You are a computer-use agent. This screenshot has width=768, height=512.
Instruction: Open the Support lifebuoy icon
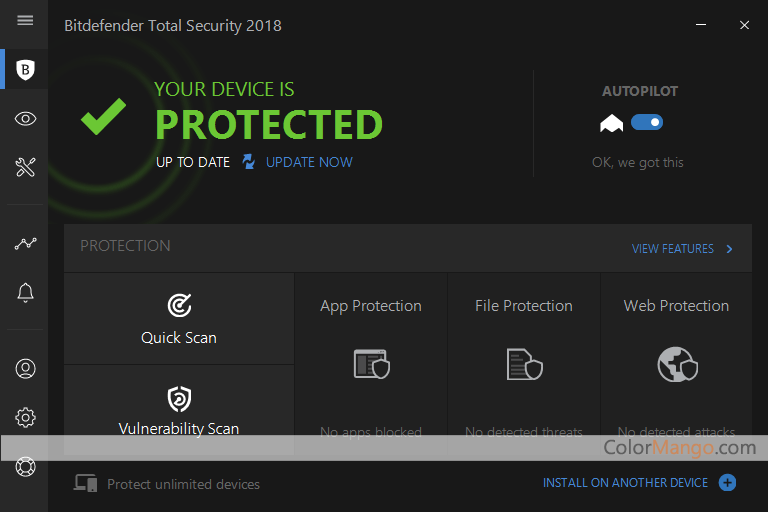point(25,466)
